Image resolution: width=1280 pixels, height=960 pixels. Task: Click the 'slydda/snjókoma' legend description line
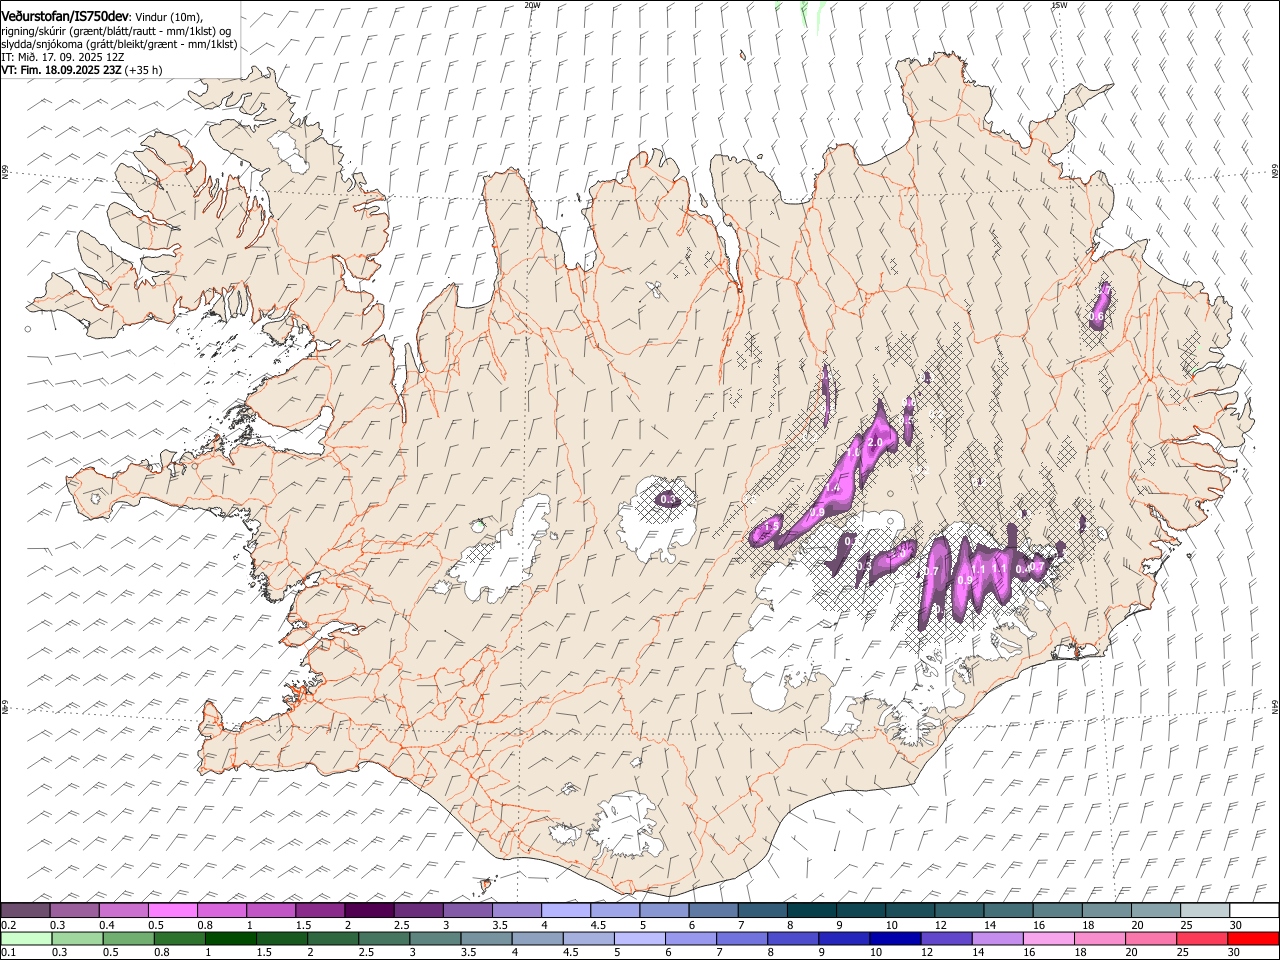pyautogui.click(x=119, y=44)
